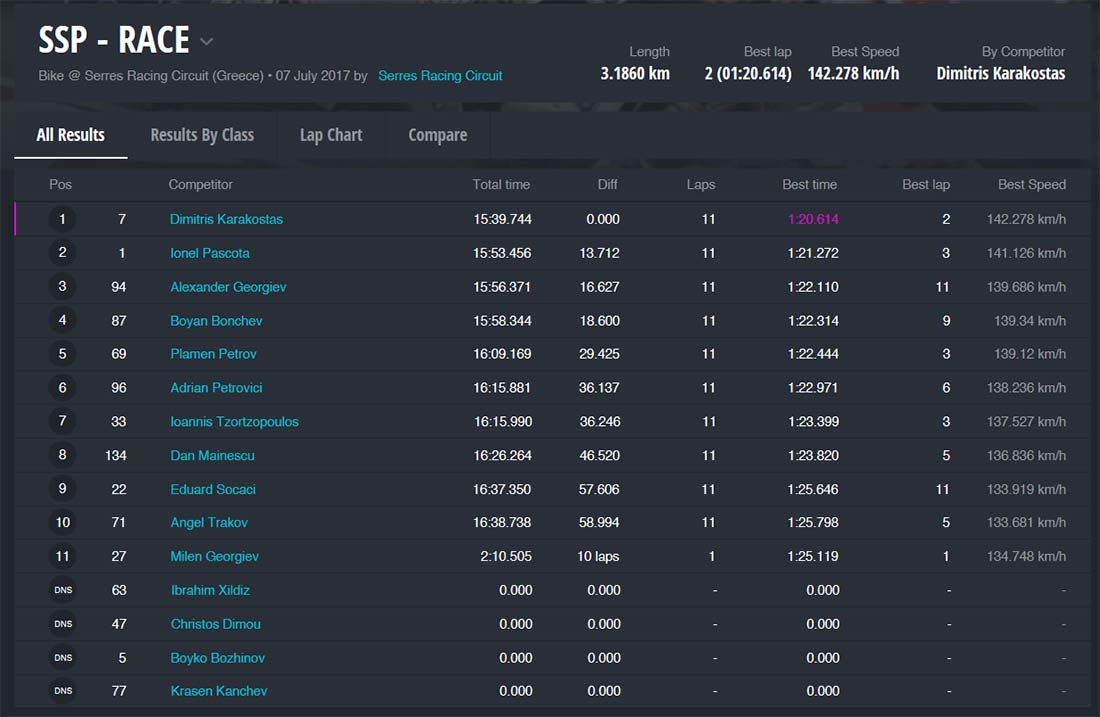Expand the SSP - RACE session dropdown
Image resolution: width=1100 pixels, height=717 pixels.
(207, 42)
